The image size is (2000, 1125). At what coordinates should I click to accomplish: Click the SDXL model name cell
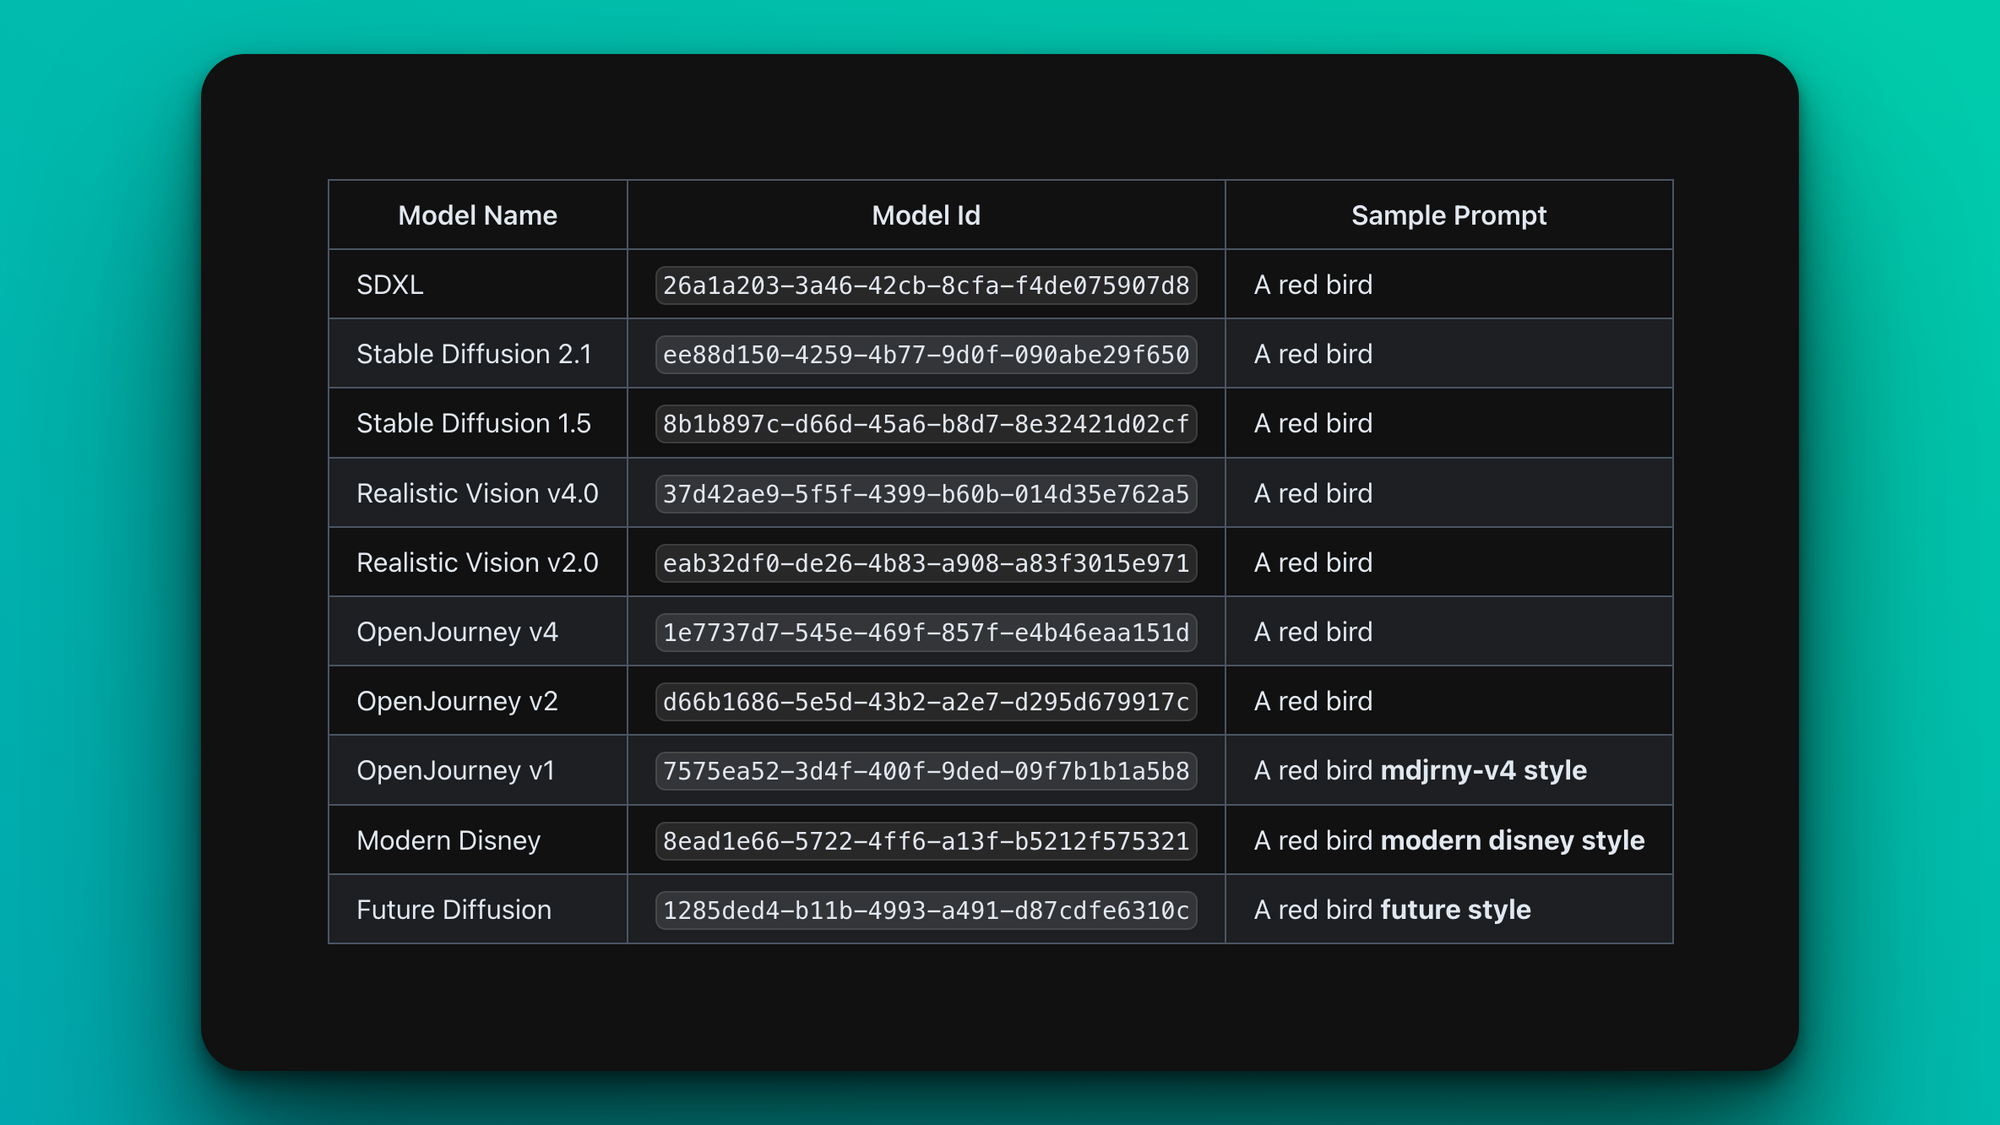pyautogui.click(x=390, y=285)
